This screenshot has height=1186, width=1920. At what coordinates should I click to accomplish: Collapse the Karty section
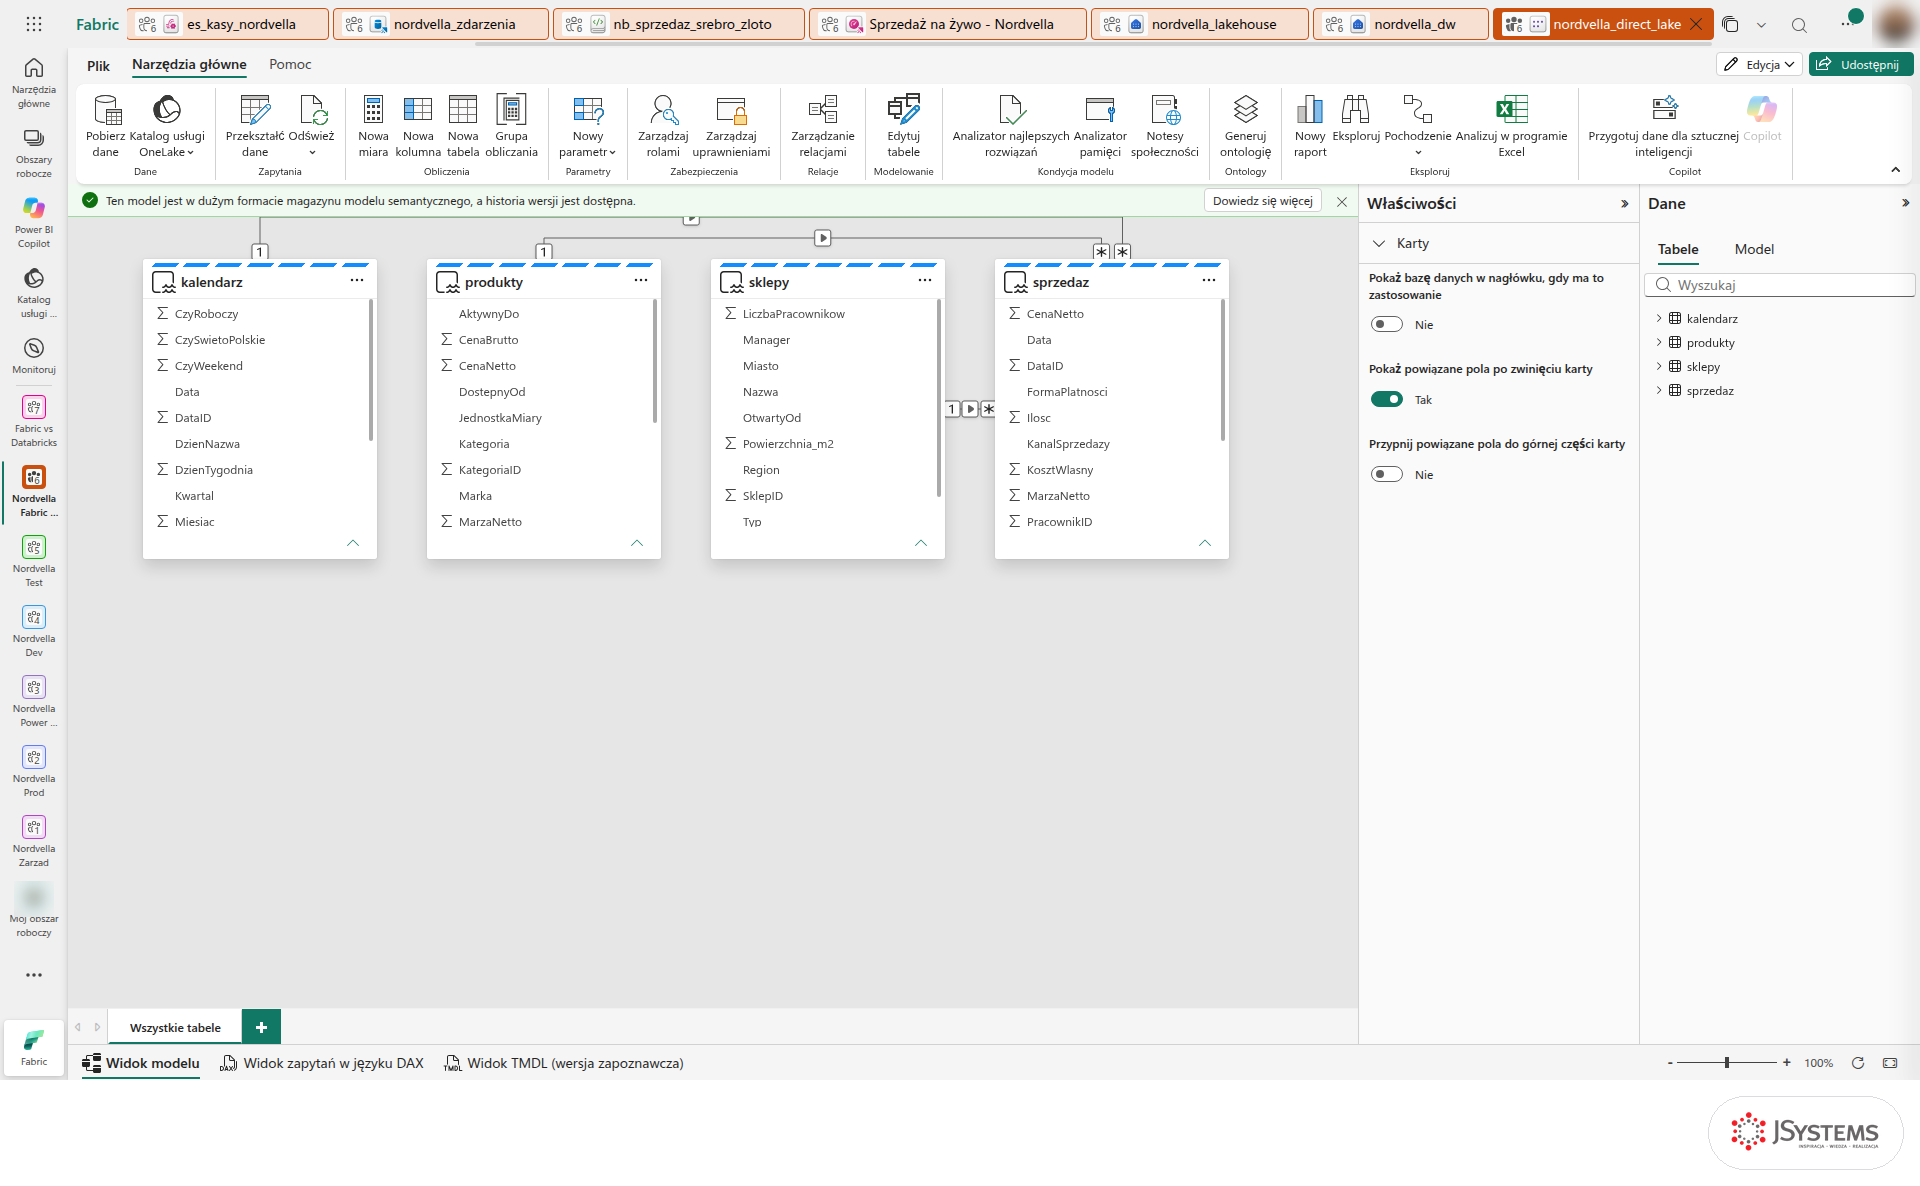pyautogui.click(x=1379, y=243)
